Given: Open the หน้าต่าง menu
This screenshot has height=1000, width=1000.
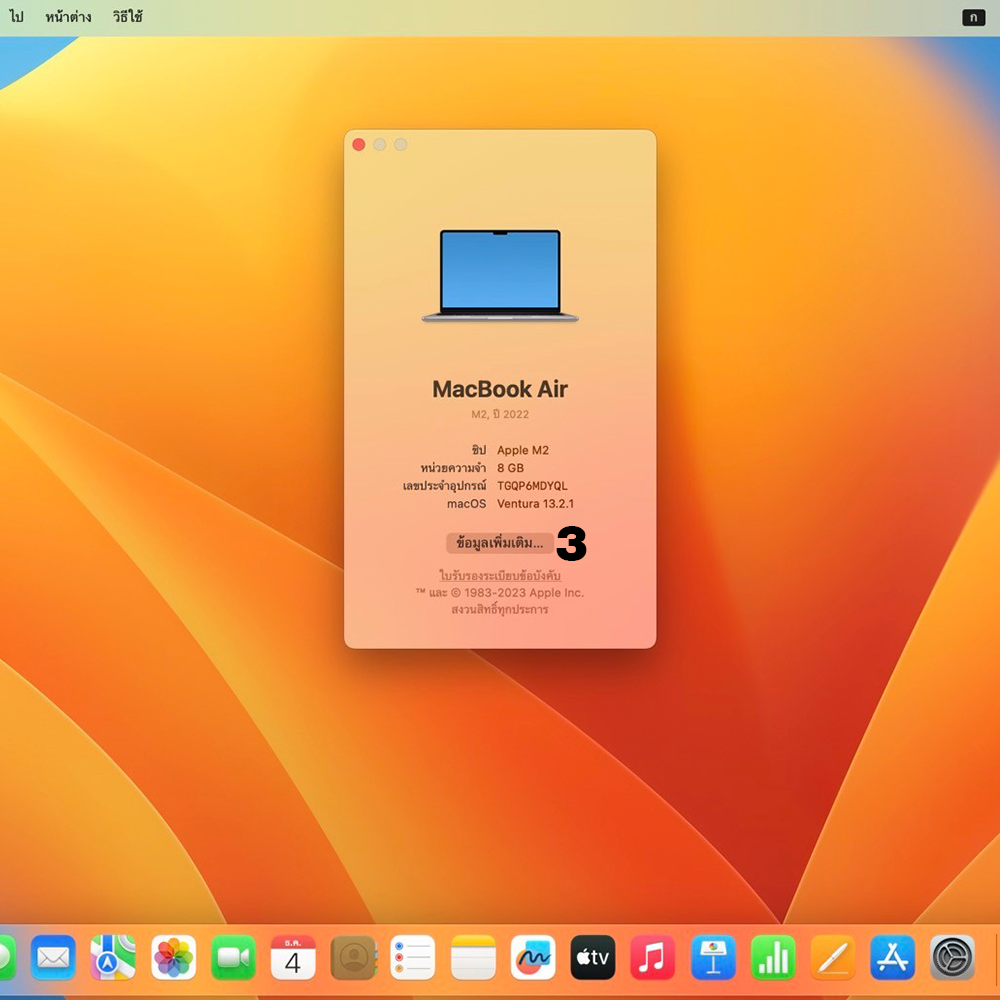Looking at the screenshot, I should pos(68,17).
